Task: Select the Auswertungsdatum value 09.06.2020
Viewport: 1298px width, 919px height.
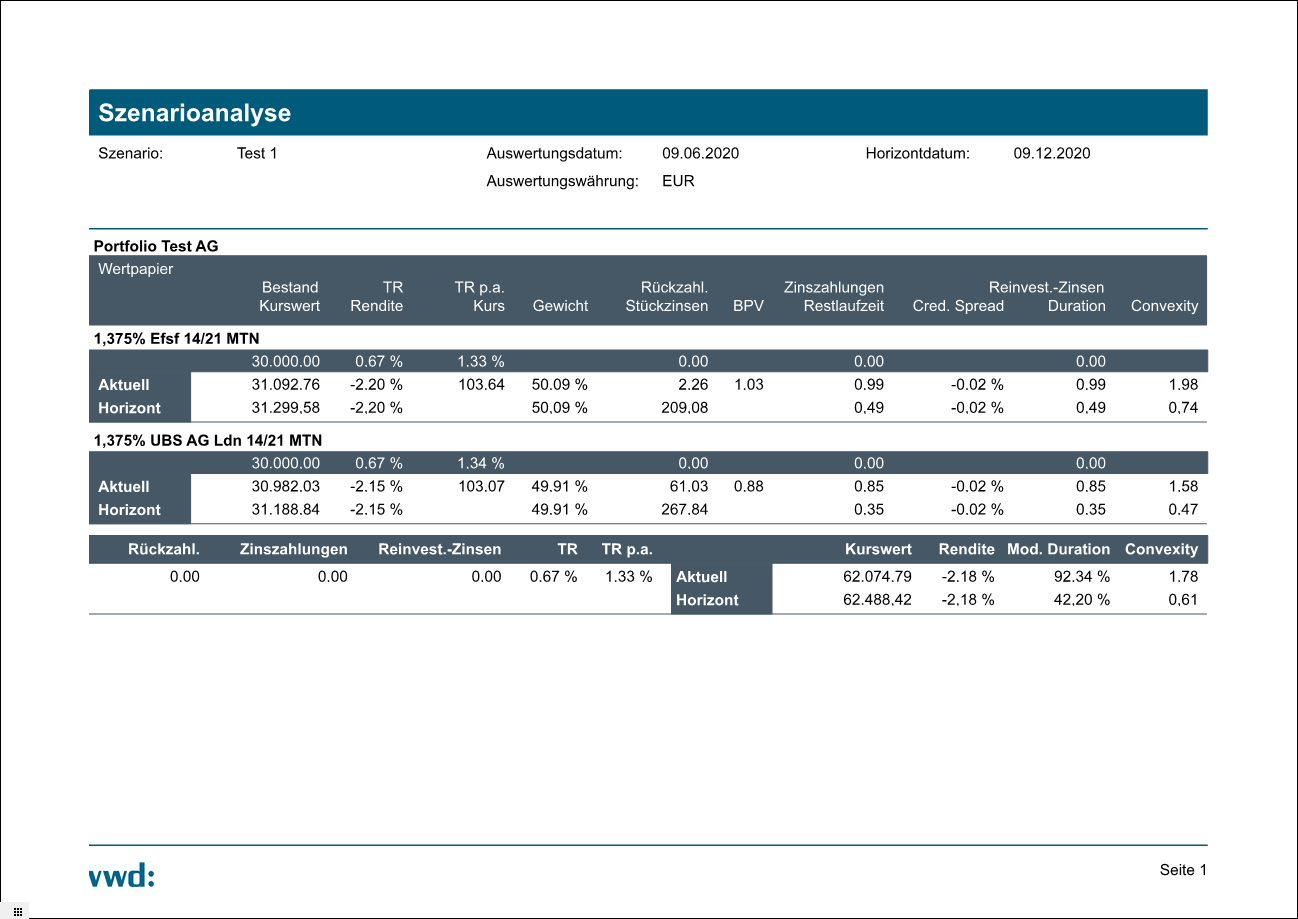Action: [700, 154]
